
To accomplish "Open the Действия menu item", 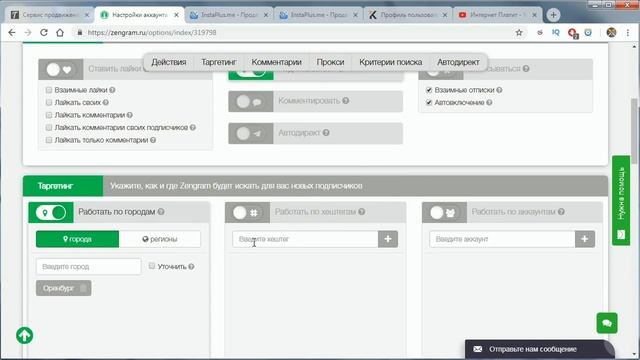I will tap(169, 62).
